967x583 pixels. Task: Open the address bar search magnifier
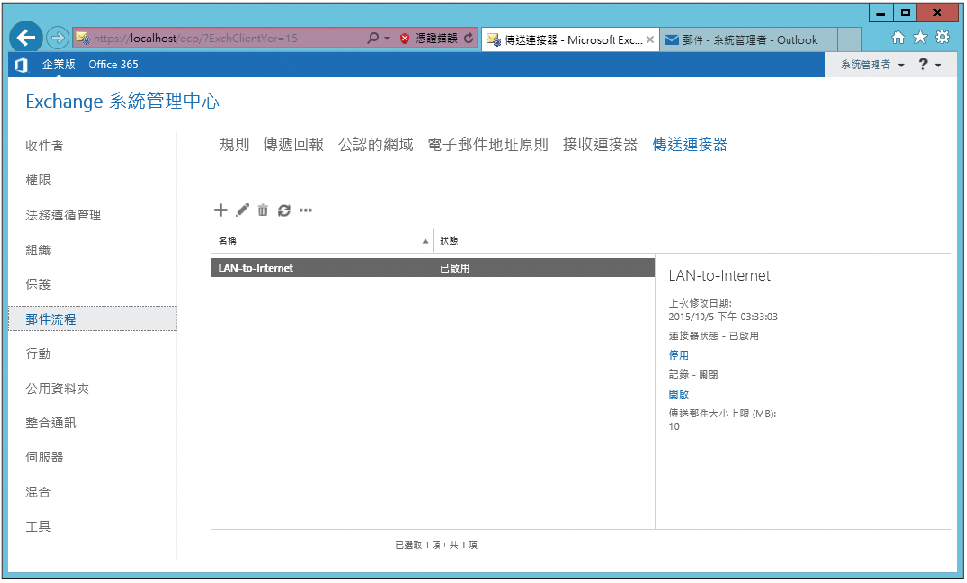[372, 38]
